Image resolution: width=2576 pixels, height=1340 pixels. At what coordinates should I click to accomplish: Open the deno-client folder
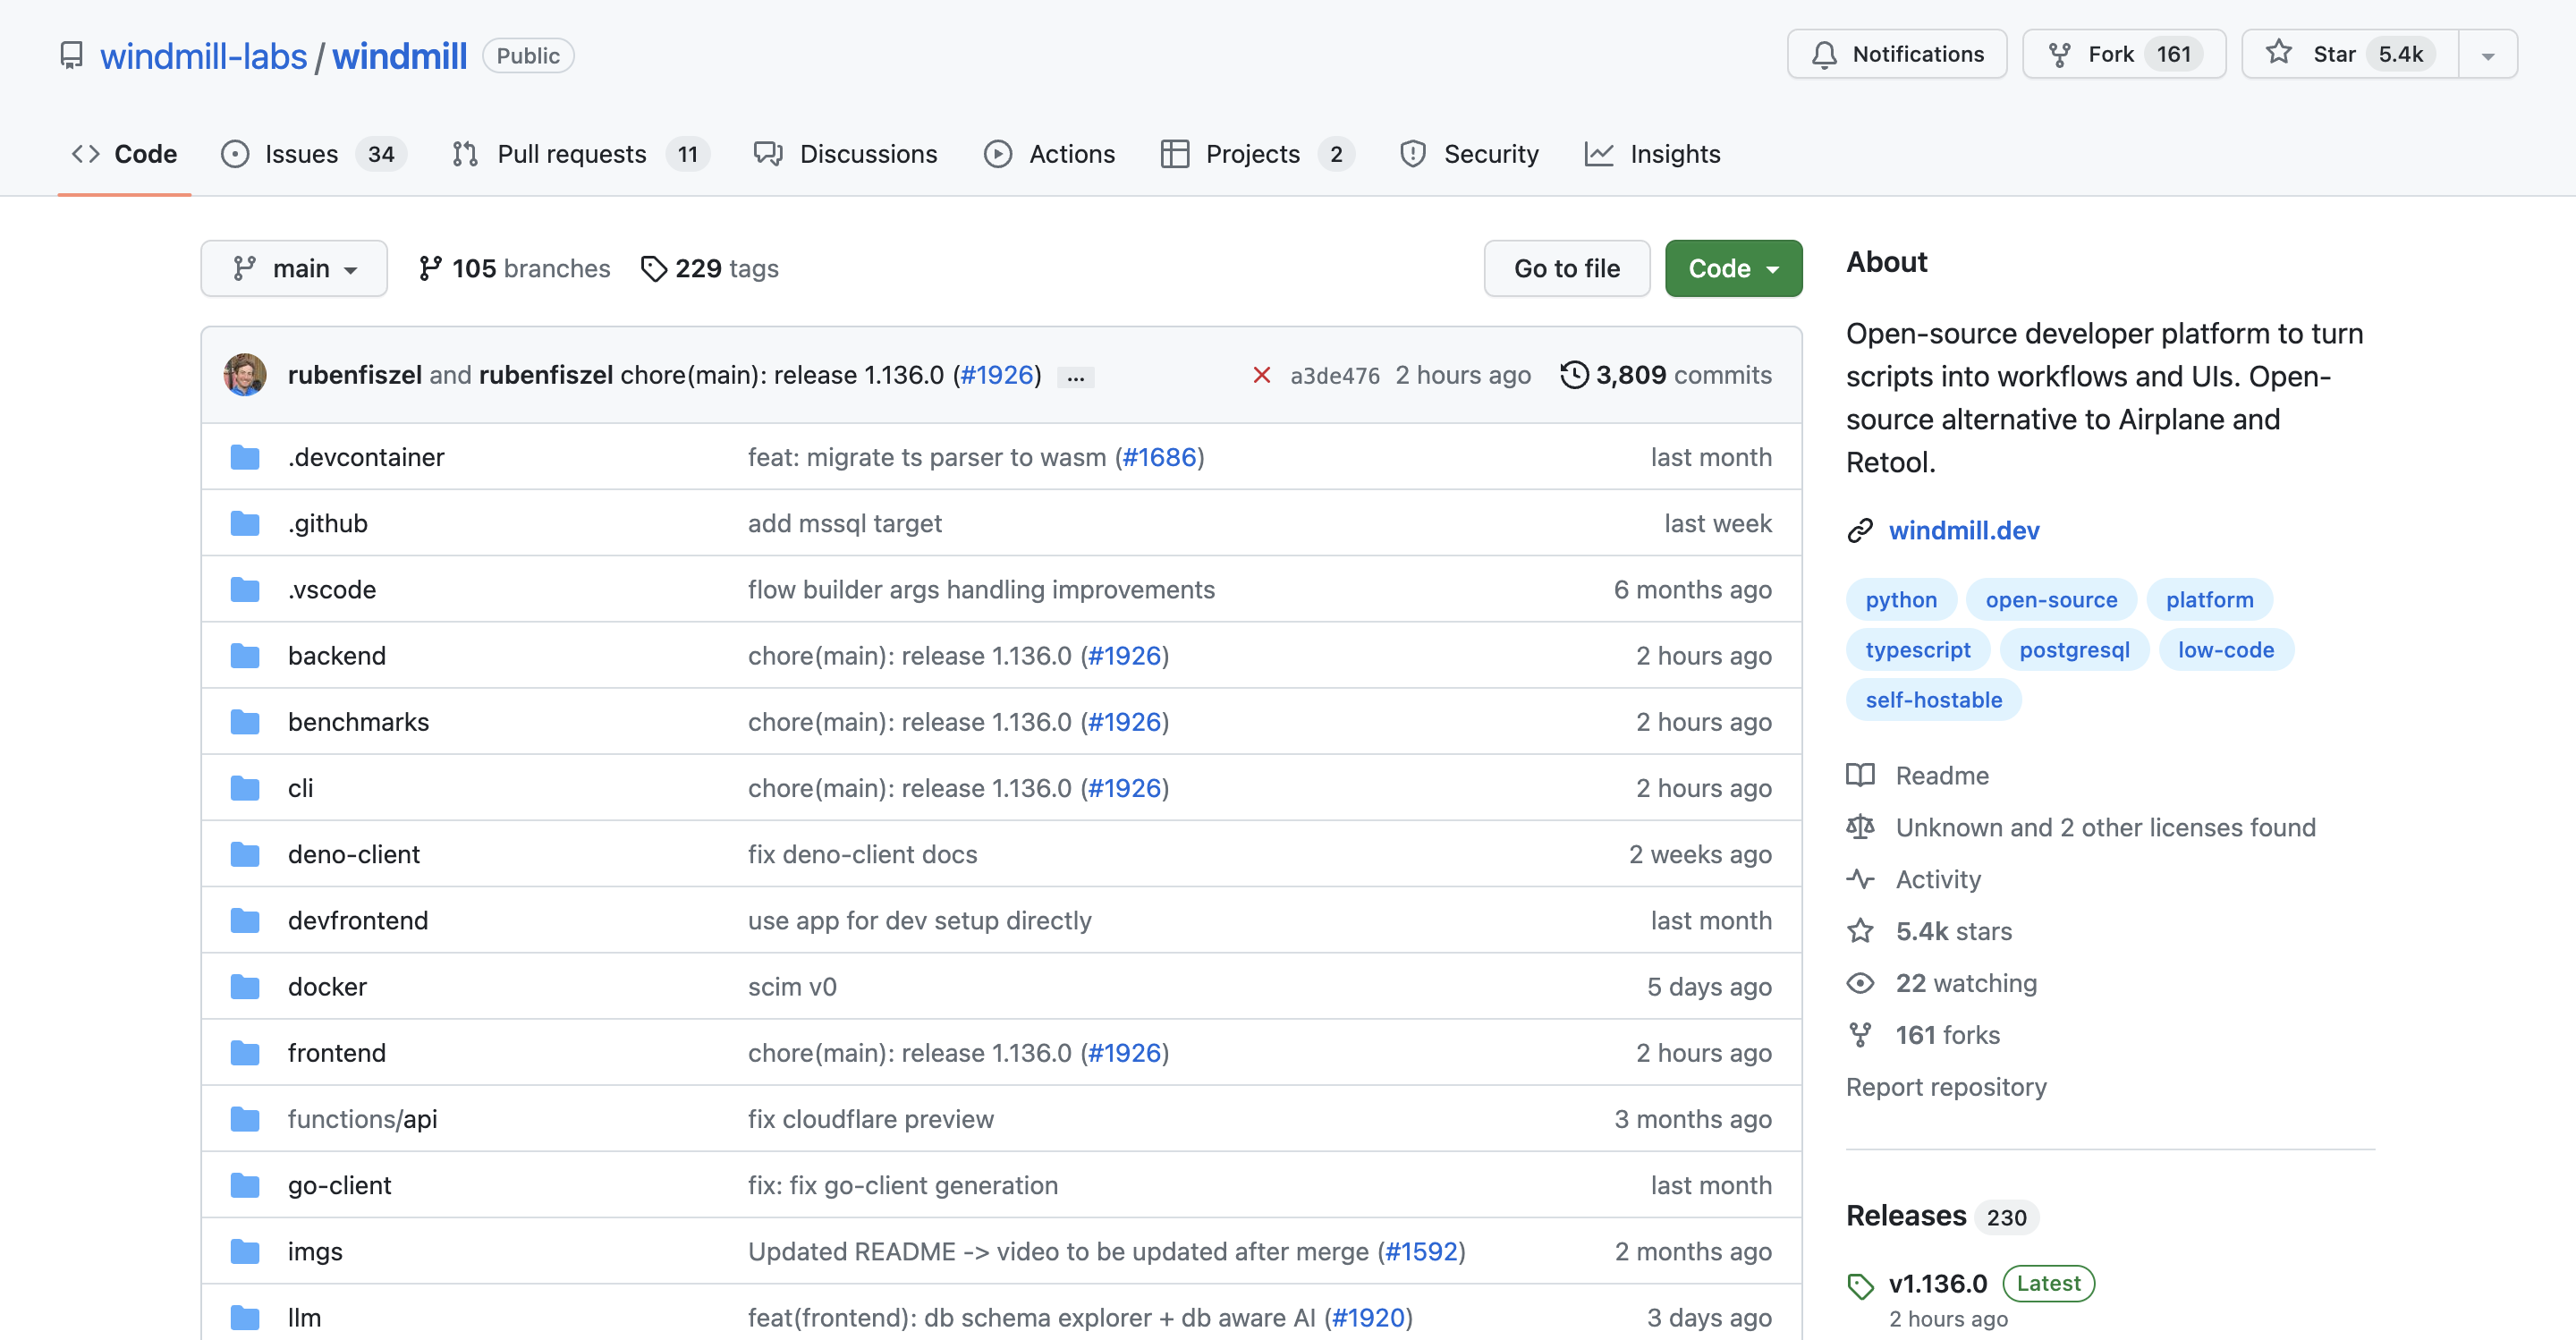point(354,854)
